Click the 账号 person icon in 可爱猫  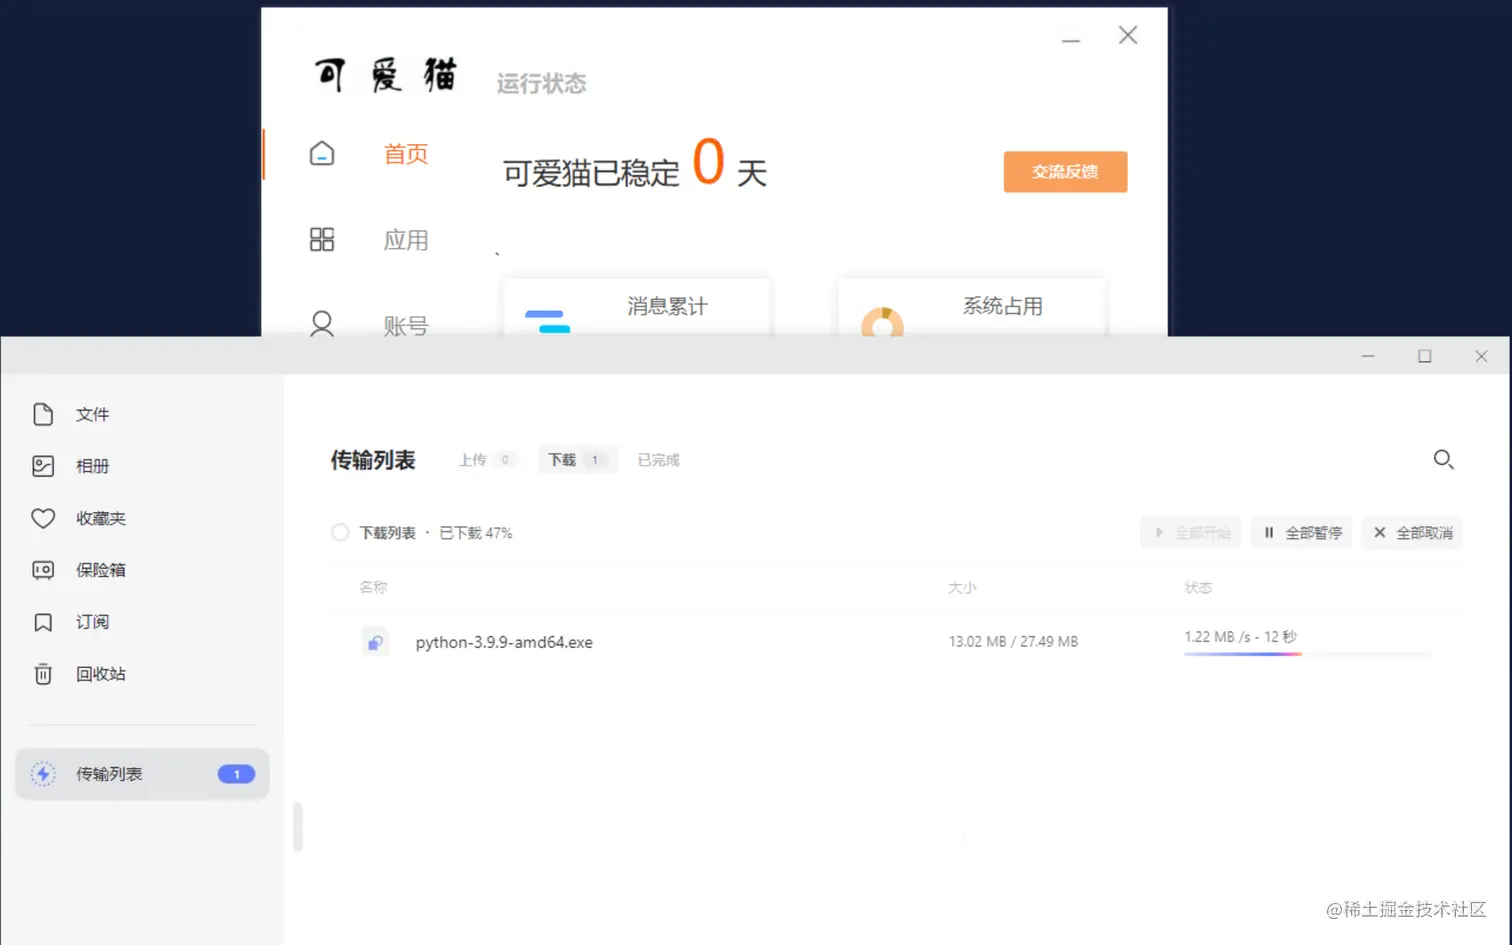322,323
